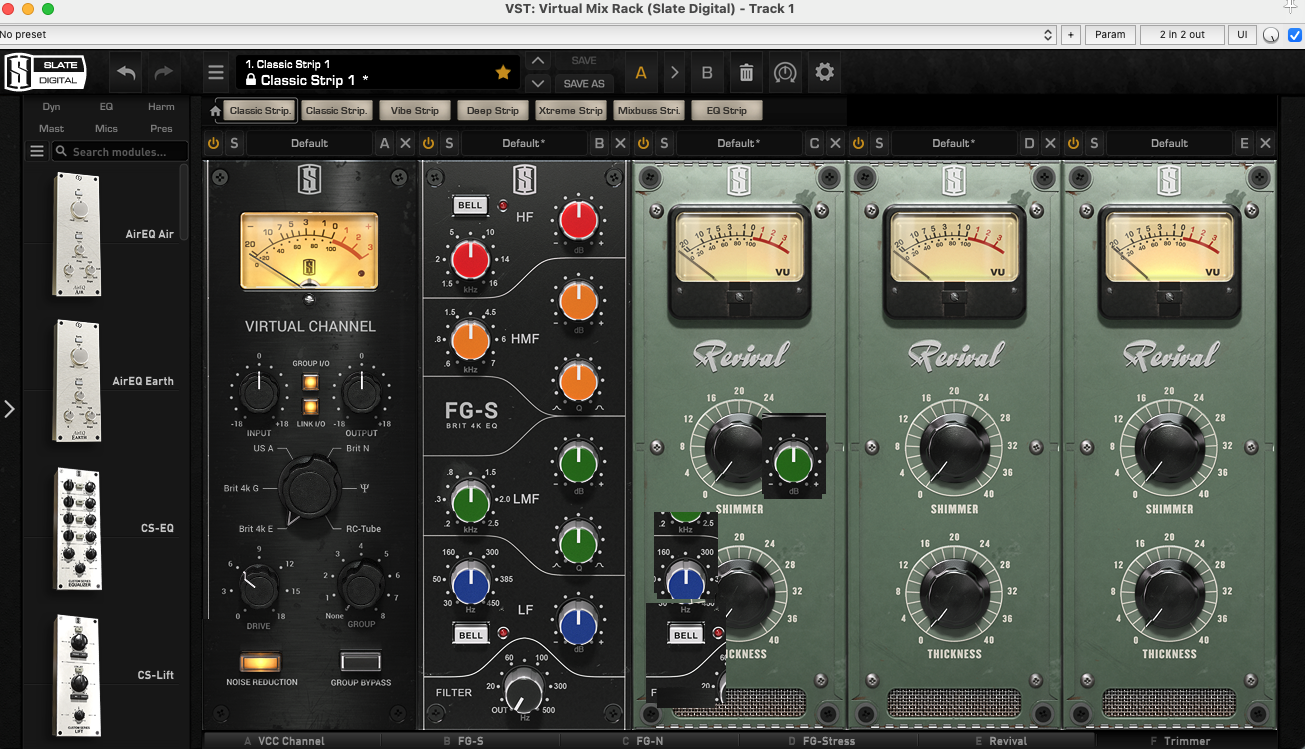Open the Mixbuss Strip tab

[x=648, y=111]
